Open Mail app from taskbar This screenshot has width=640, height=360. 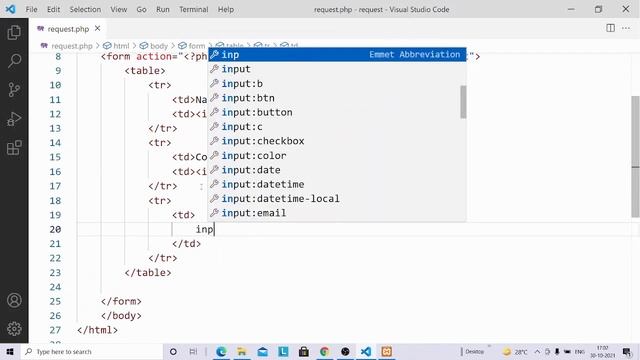click(262, 351)
